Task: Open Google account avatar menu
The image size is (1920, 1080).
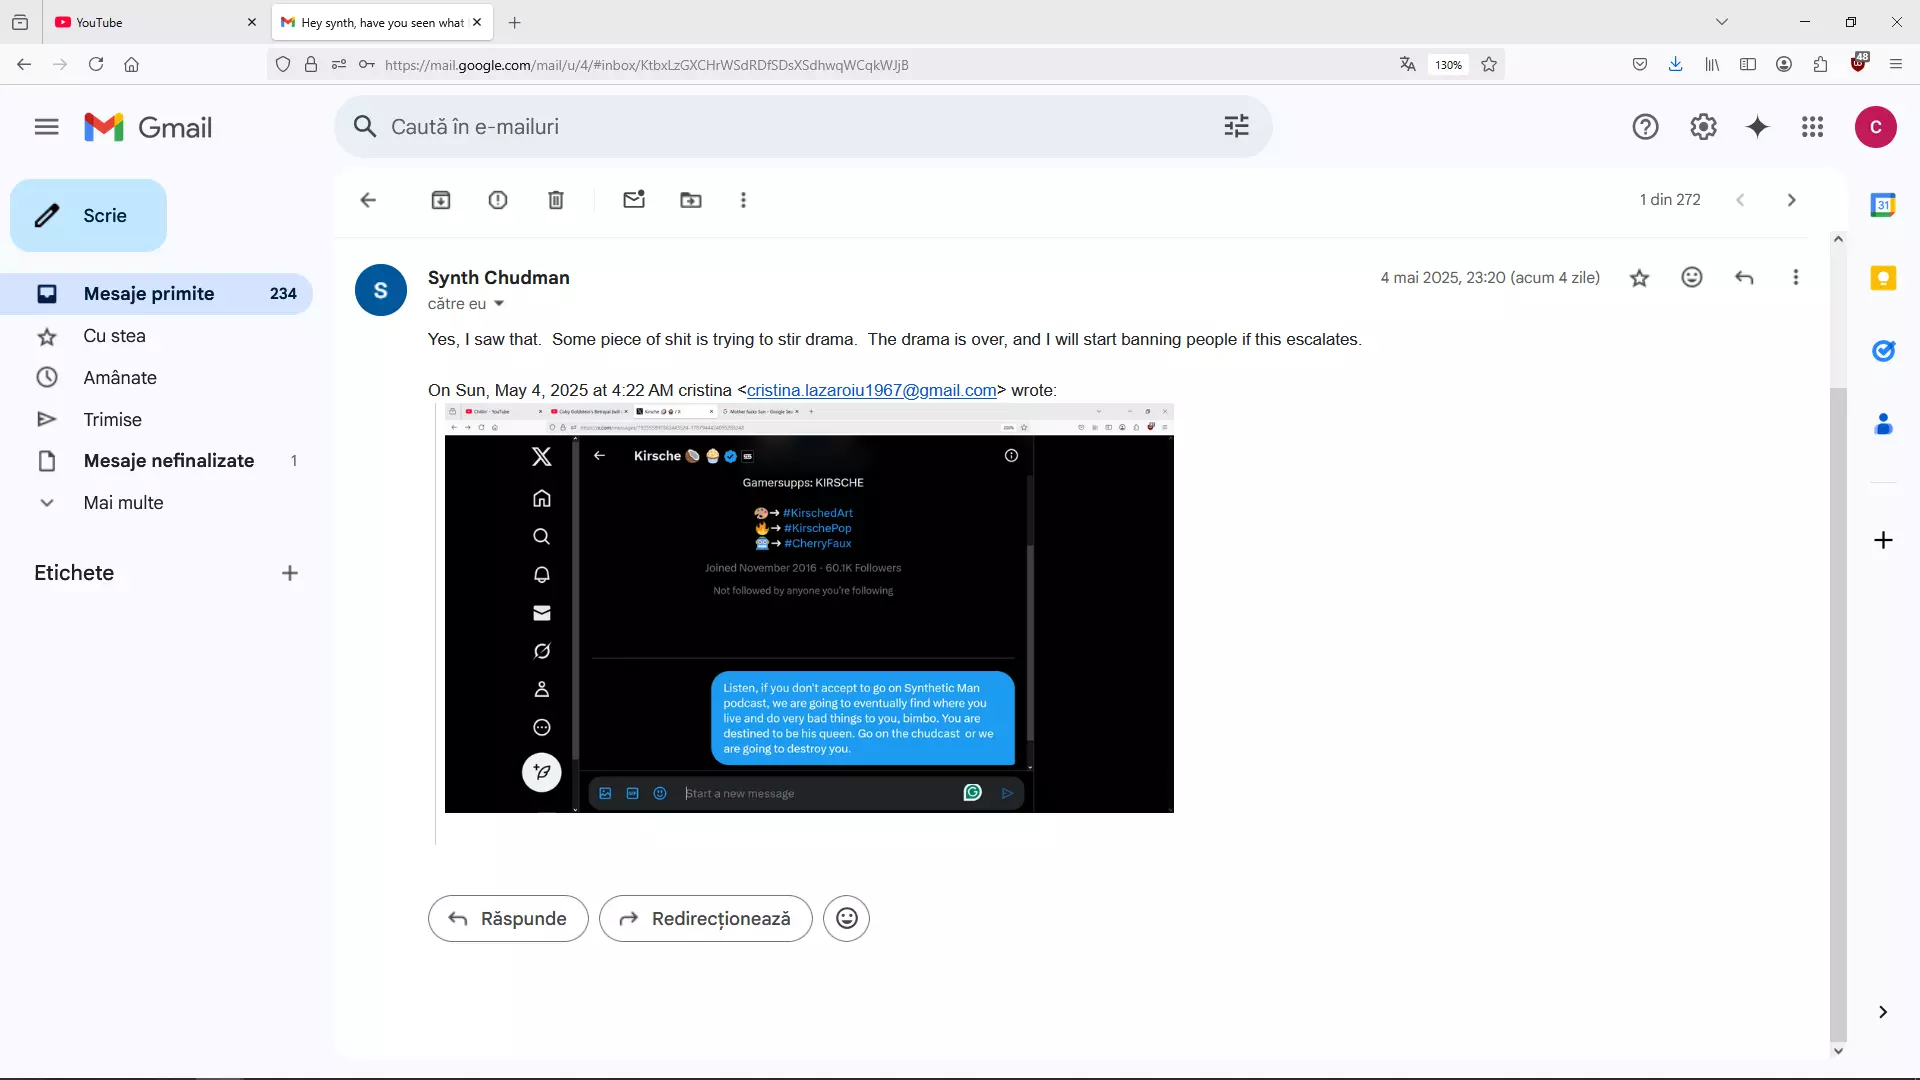Action: pos(1876,127)
